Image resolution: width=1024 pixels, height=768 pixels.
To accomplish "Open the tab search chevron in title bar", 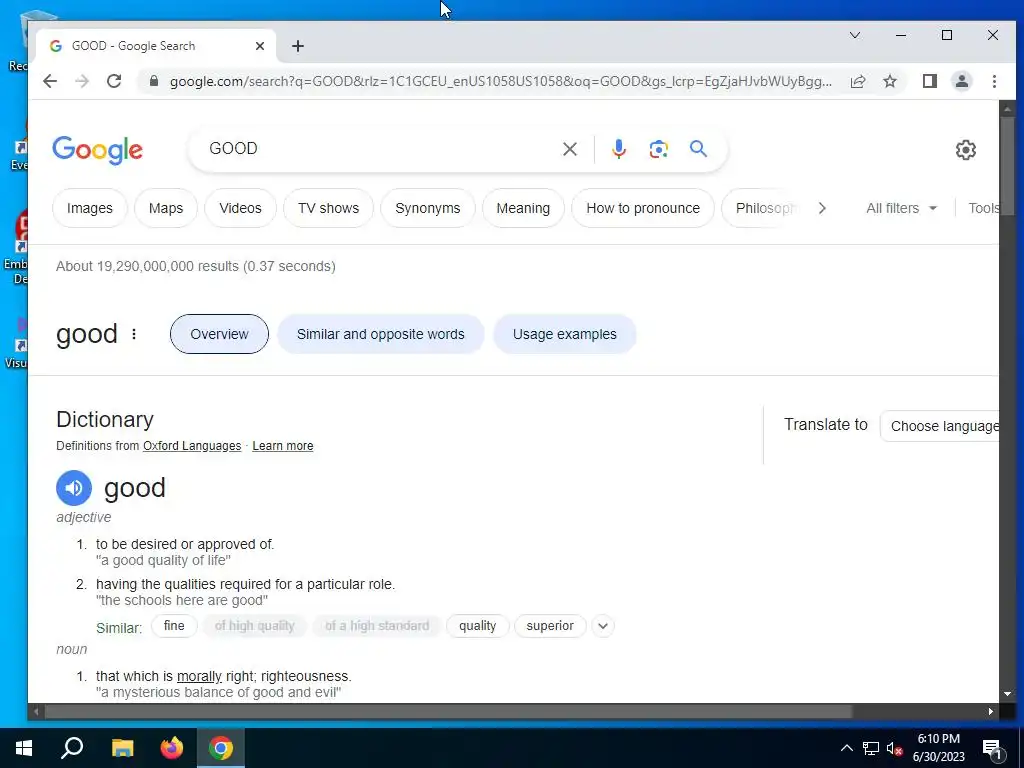I will pos(854,35).
